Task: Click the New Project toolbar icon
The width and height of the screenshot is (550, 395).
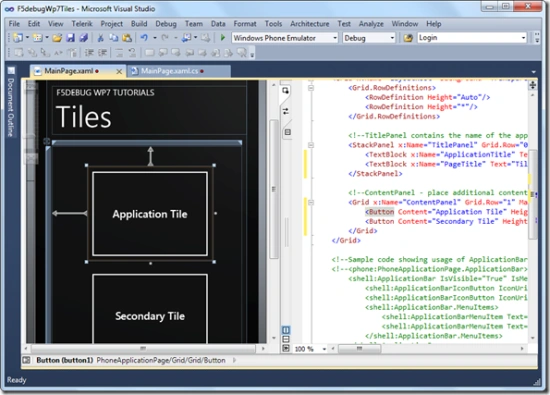Action: 18,38
